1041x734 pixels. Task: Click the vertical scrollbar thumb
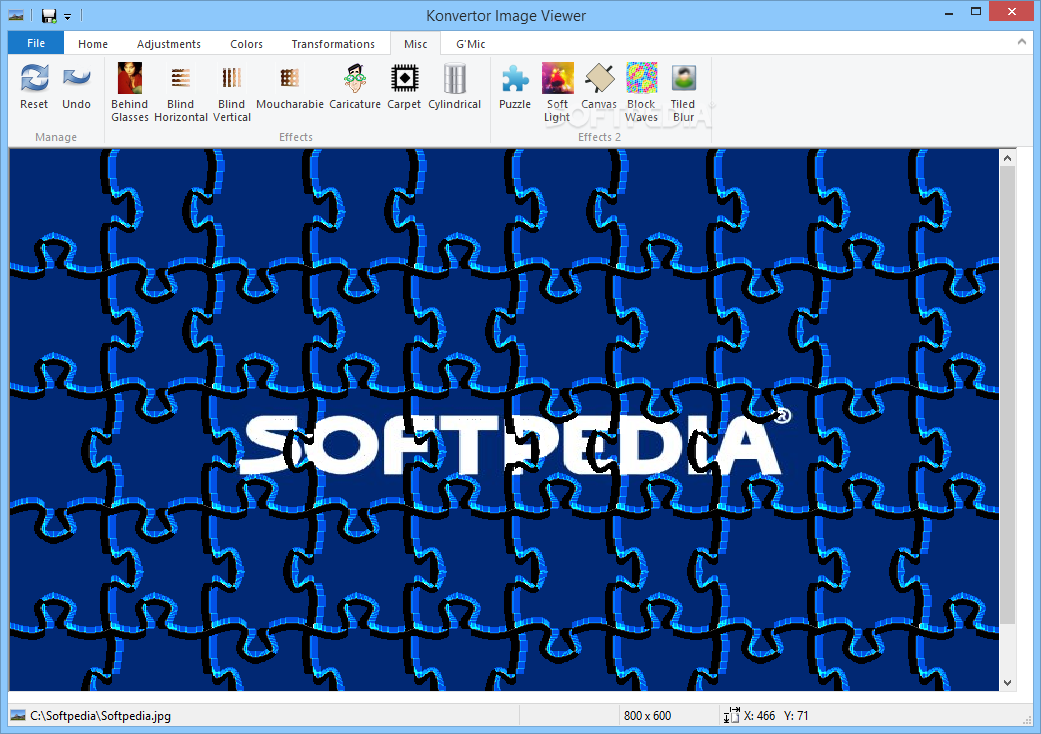(1007, 395)
